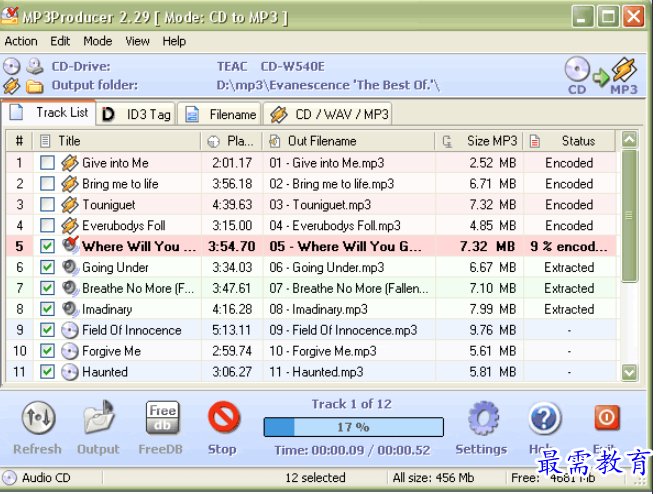Open the Output folder icon button
The height and width of the screenshot is (494, 659).
(98, 418)
